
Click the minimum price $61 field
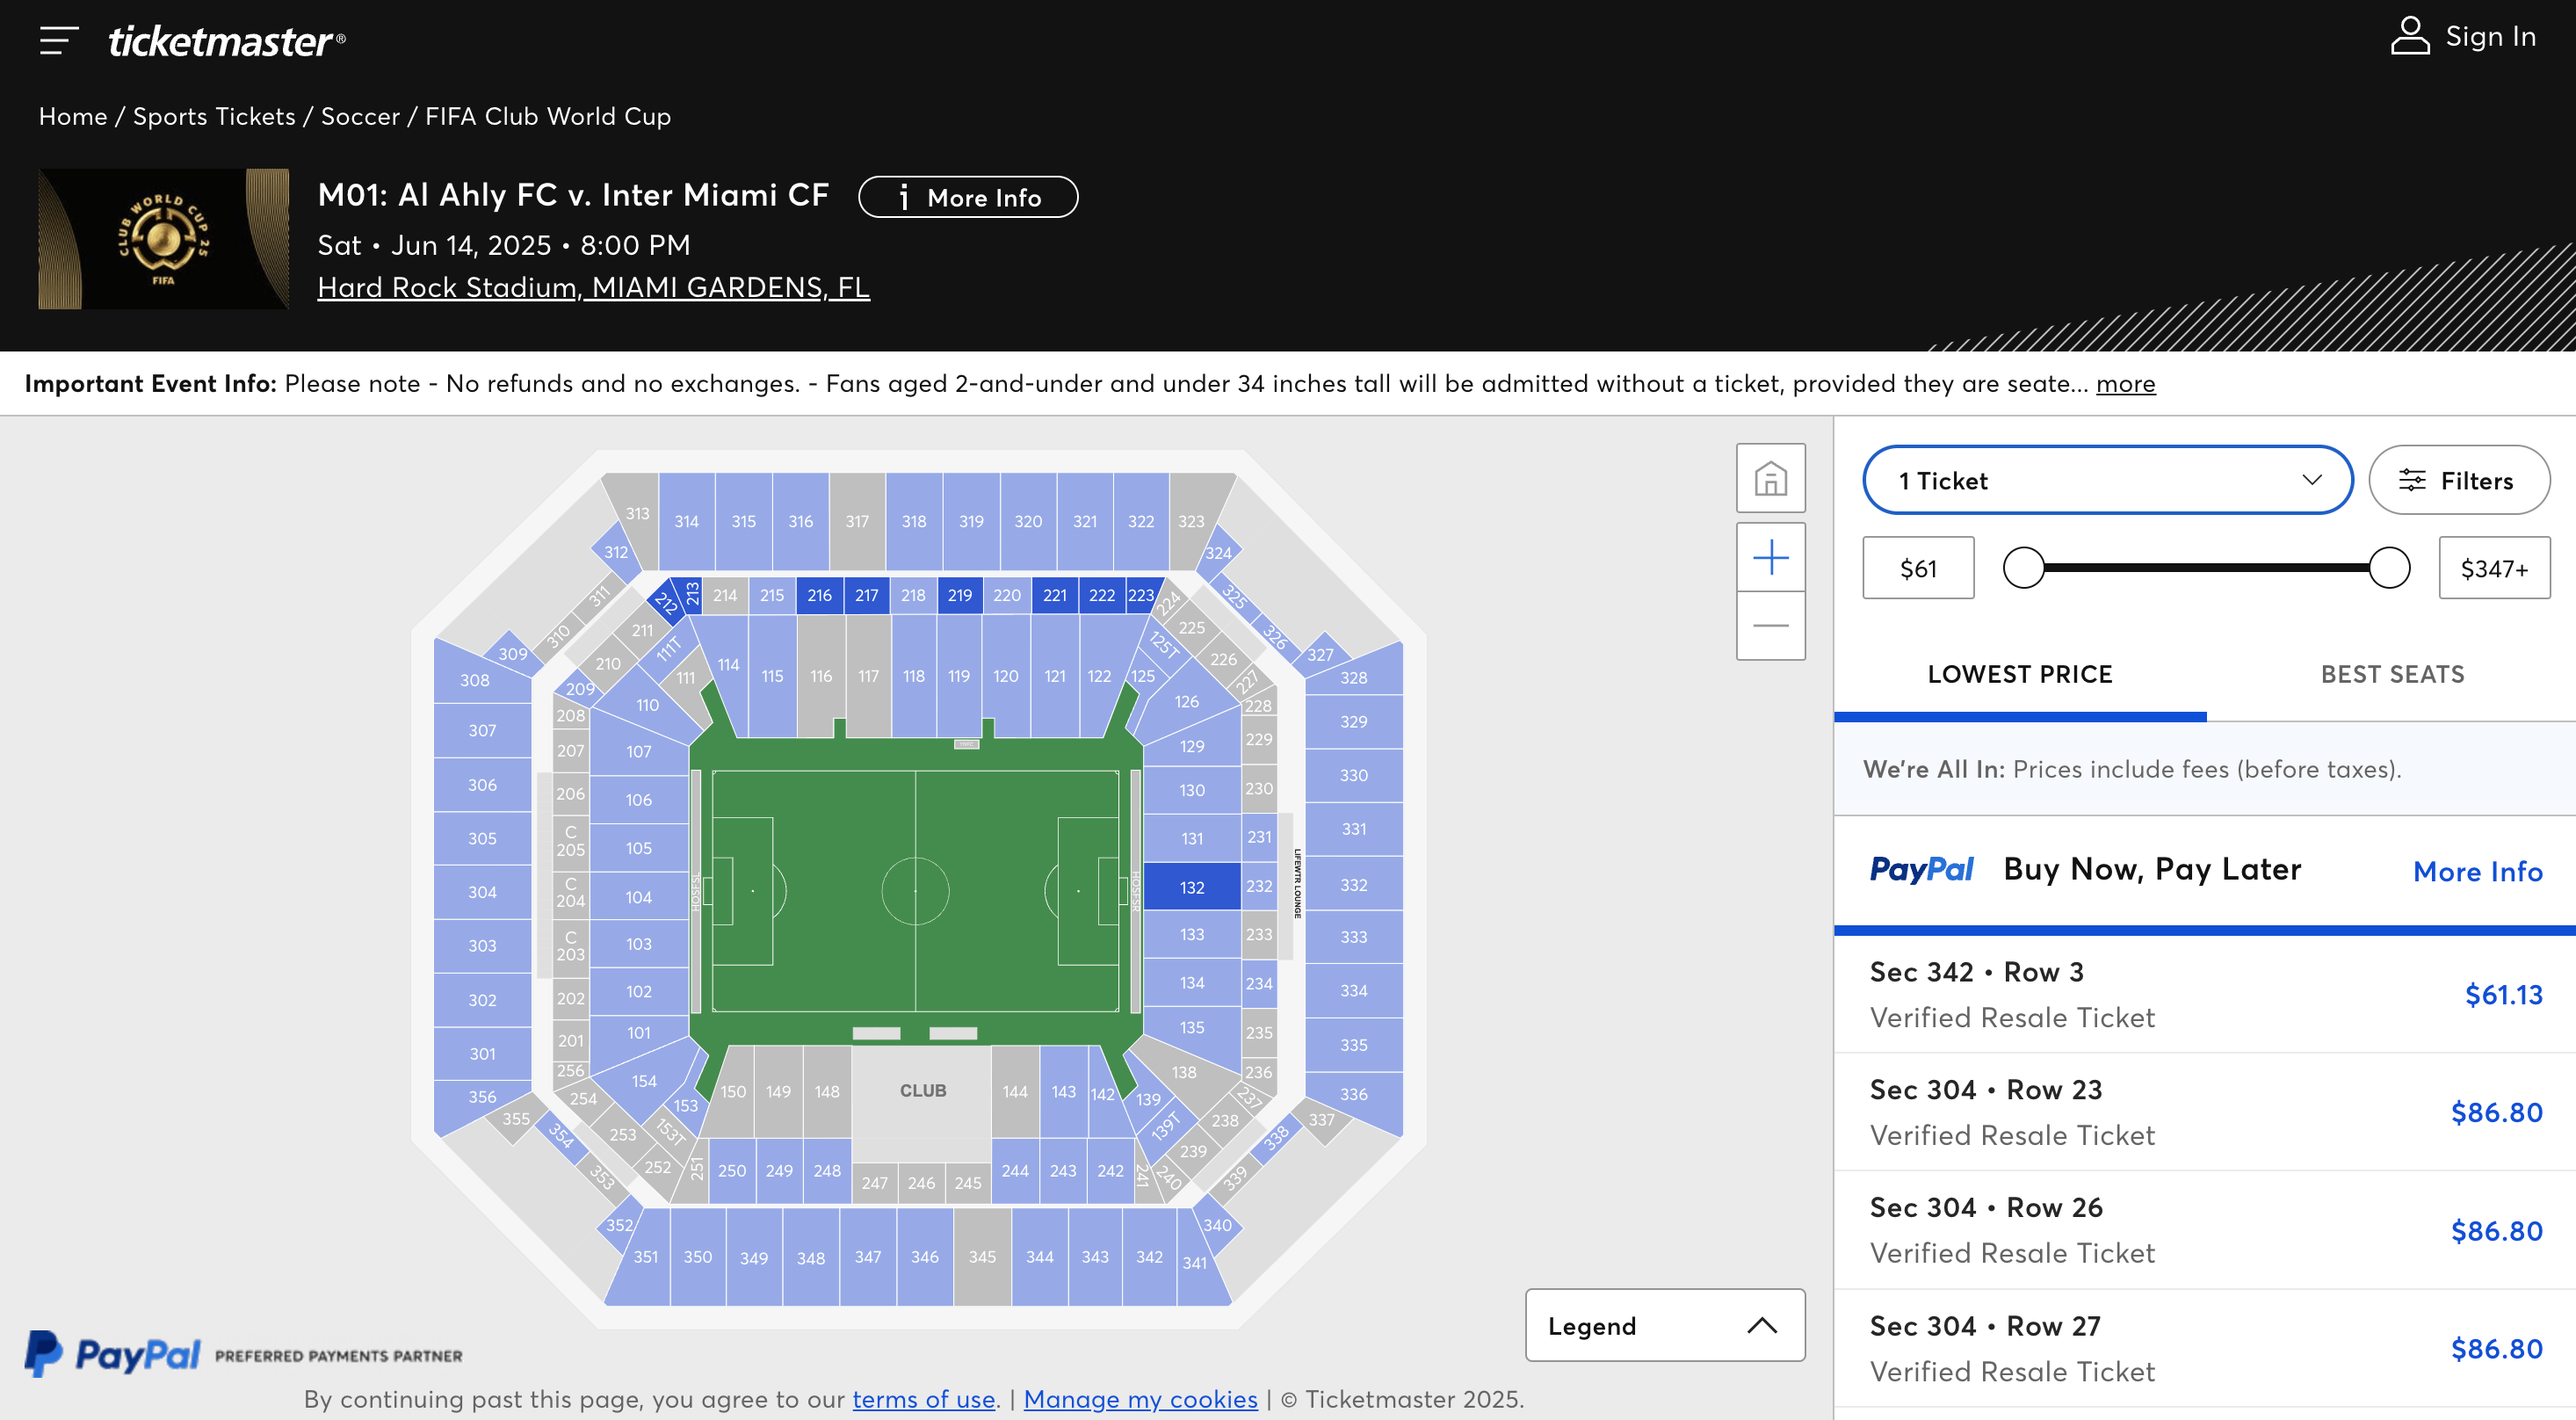1917,568
